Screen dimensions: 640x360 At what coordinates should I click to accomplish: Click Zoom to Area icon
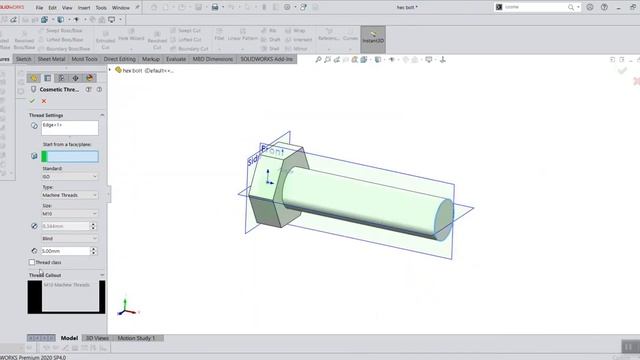click(x=327, y=60)
